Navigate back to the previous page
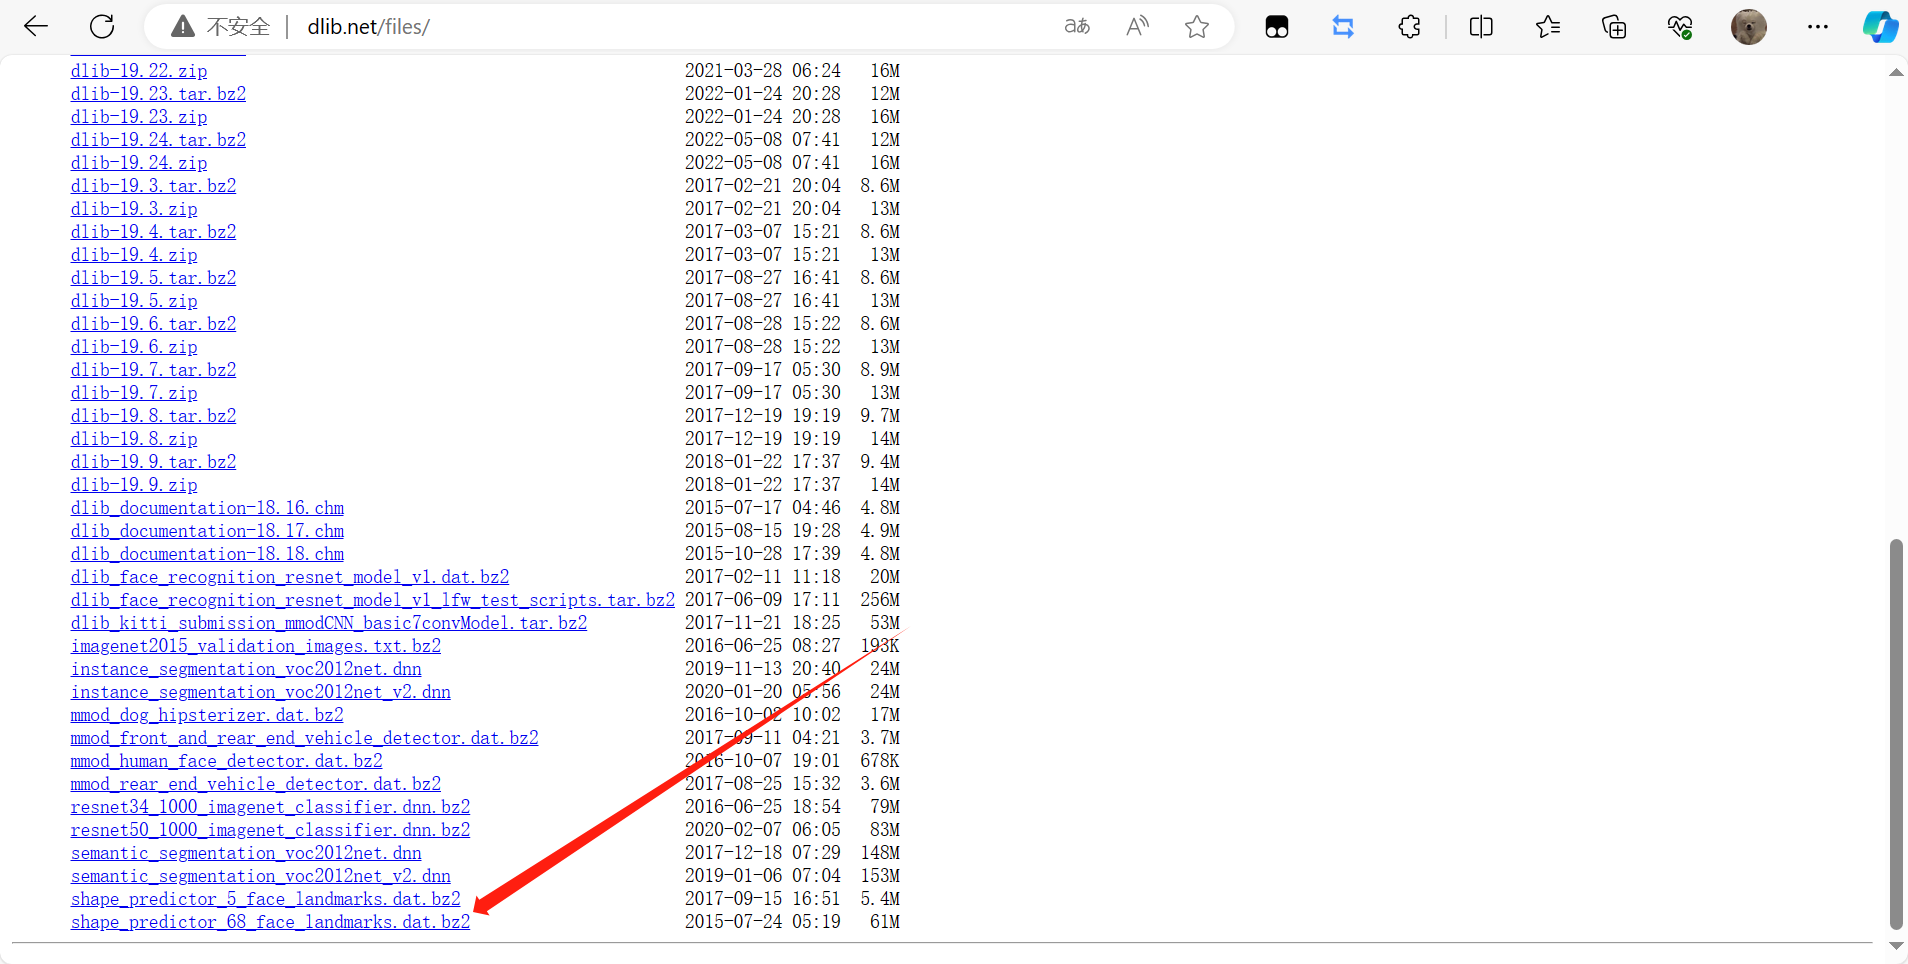Viewport: 1908px width, 964px height. 36,27
